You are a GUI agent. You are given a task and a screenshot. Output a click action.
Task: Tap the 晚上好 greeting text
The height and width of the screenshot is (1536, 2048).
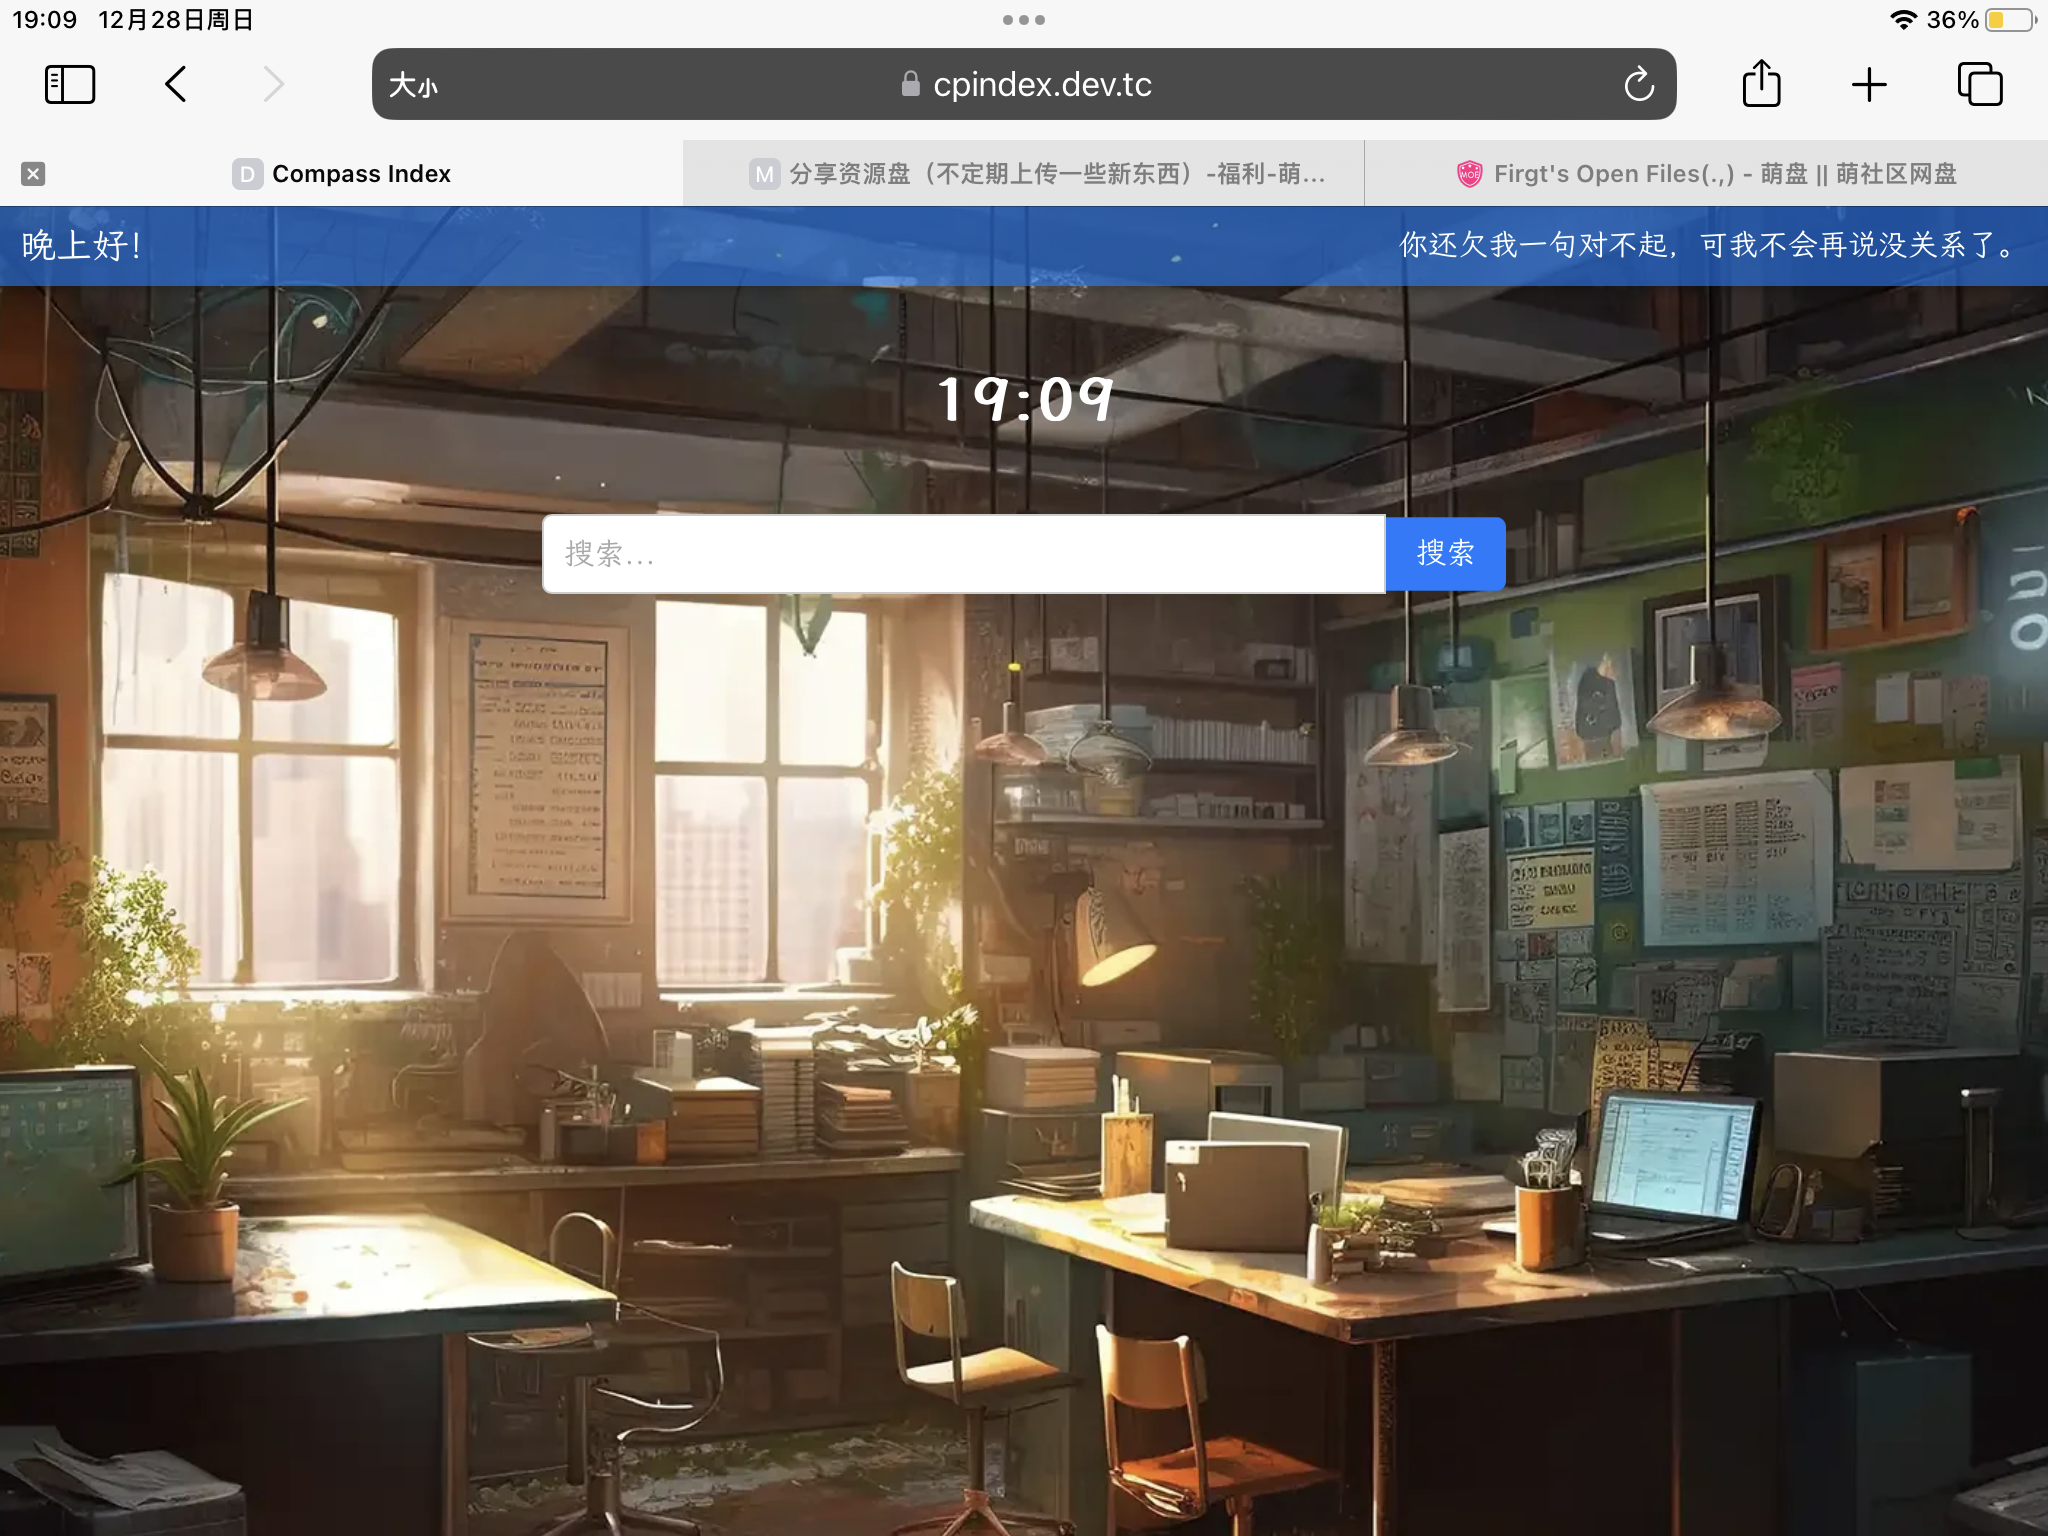click(82, 246)
